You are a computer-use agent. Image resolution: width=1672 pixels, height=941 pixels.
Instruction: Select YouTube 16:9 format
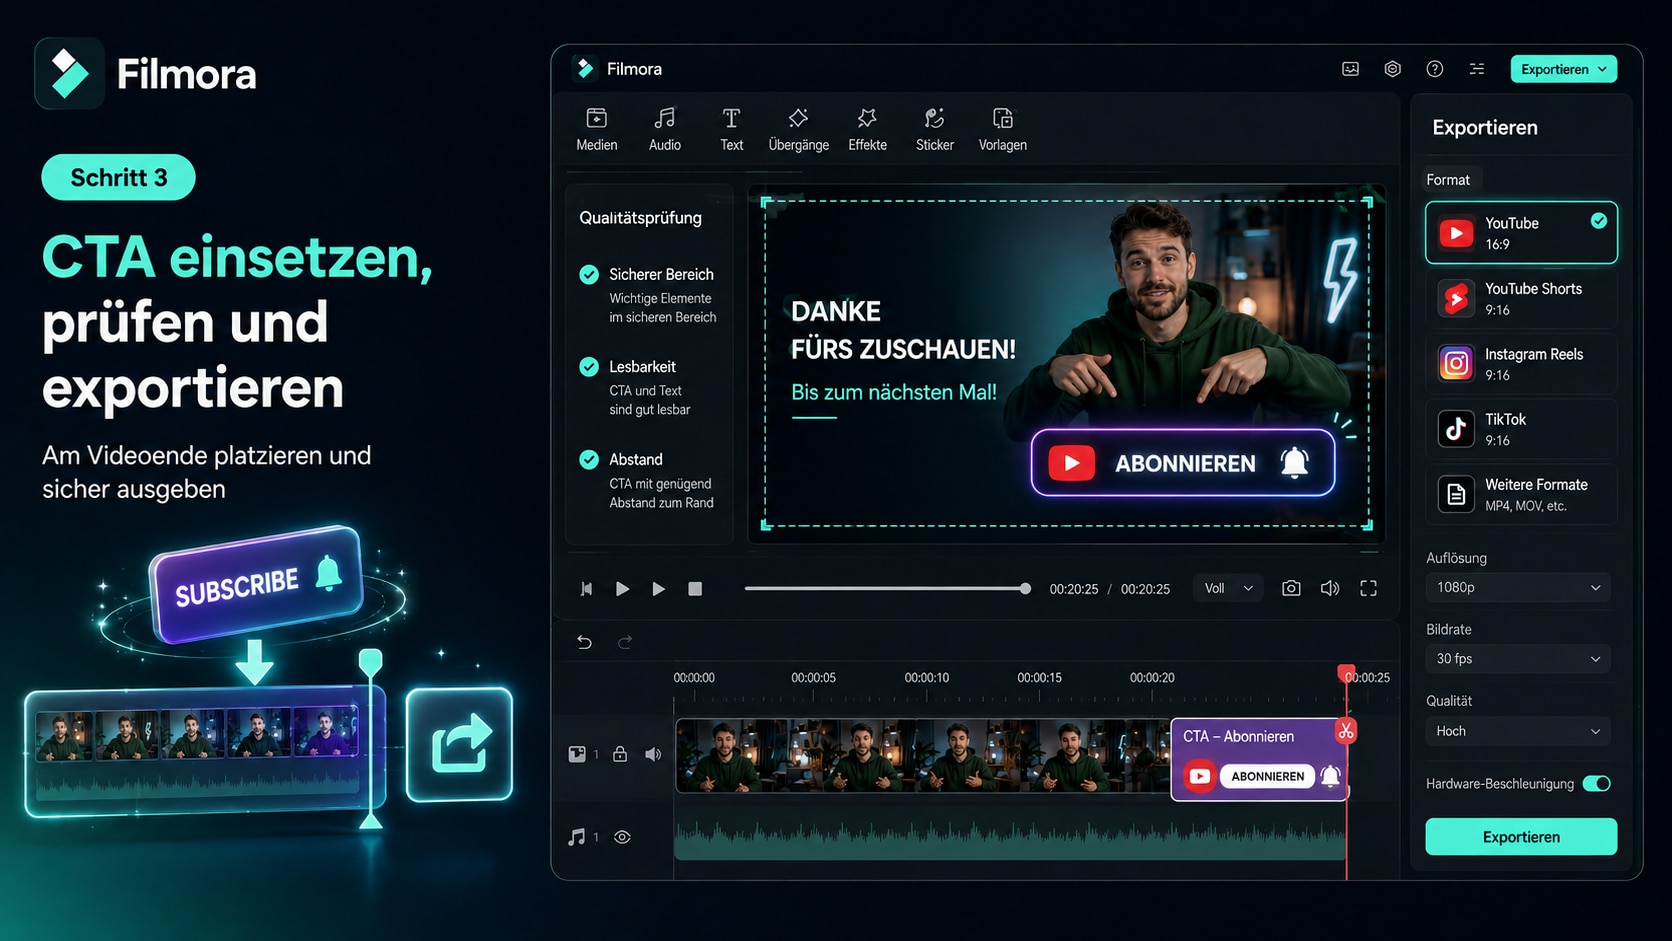(x=1521, y=233)
